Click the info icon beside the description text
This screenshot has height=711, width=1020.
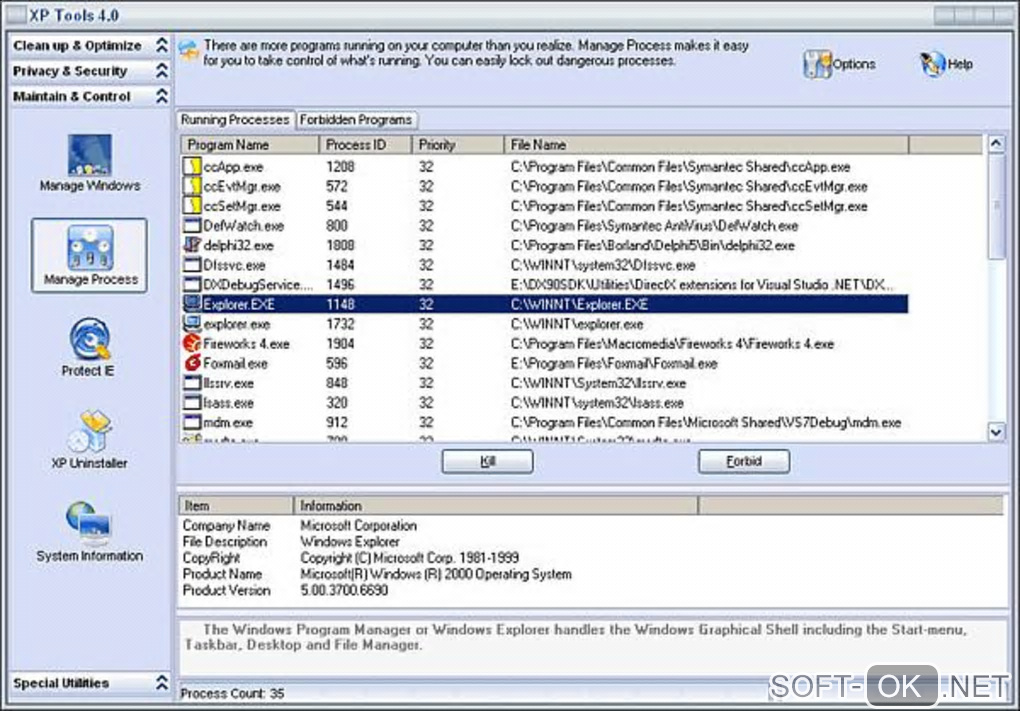(x=189, y=51)
